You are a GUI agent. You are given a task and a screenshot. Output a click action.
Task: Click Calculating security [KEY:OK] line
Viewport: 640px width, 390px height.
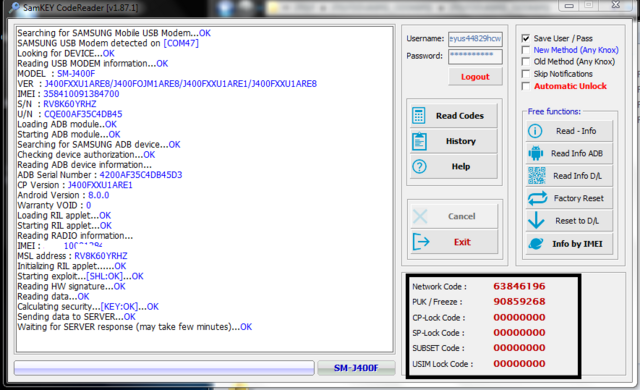(x=88, y=307)
